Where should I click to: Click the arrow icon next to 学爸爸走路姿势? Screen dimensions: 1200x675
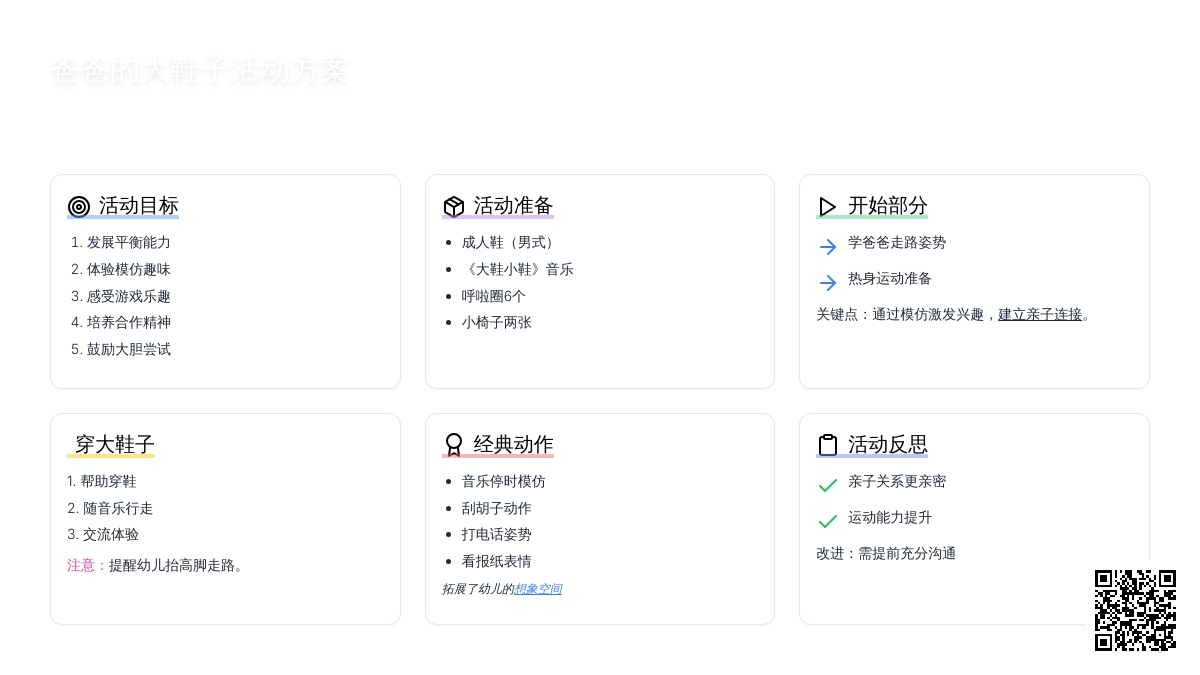coord(828,247)
